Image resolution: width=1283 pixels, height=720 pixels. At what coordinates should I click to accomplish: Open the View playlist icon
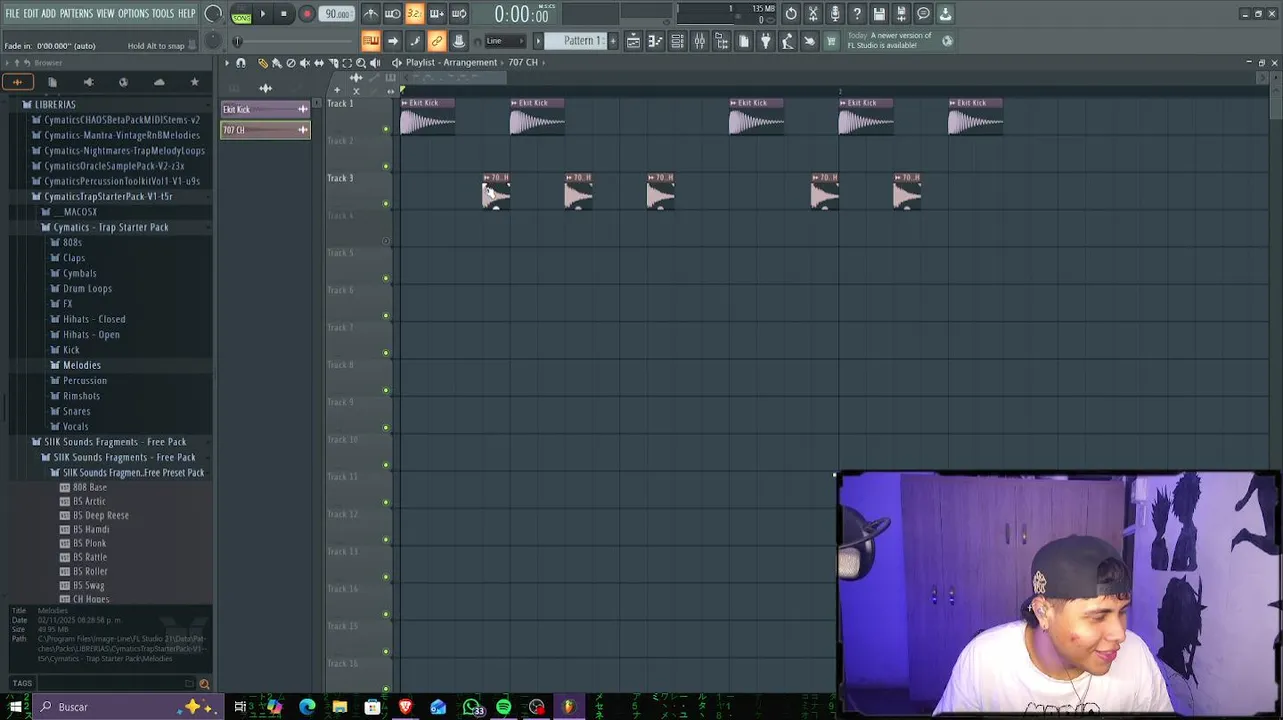[633, 41]
